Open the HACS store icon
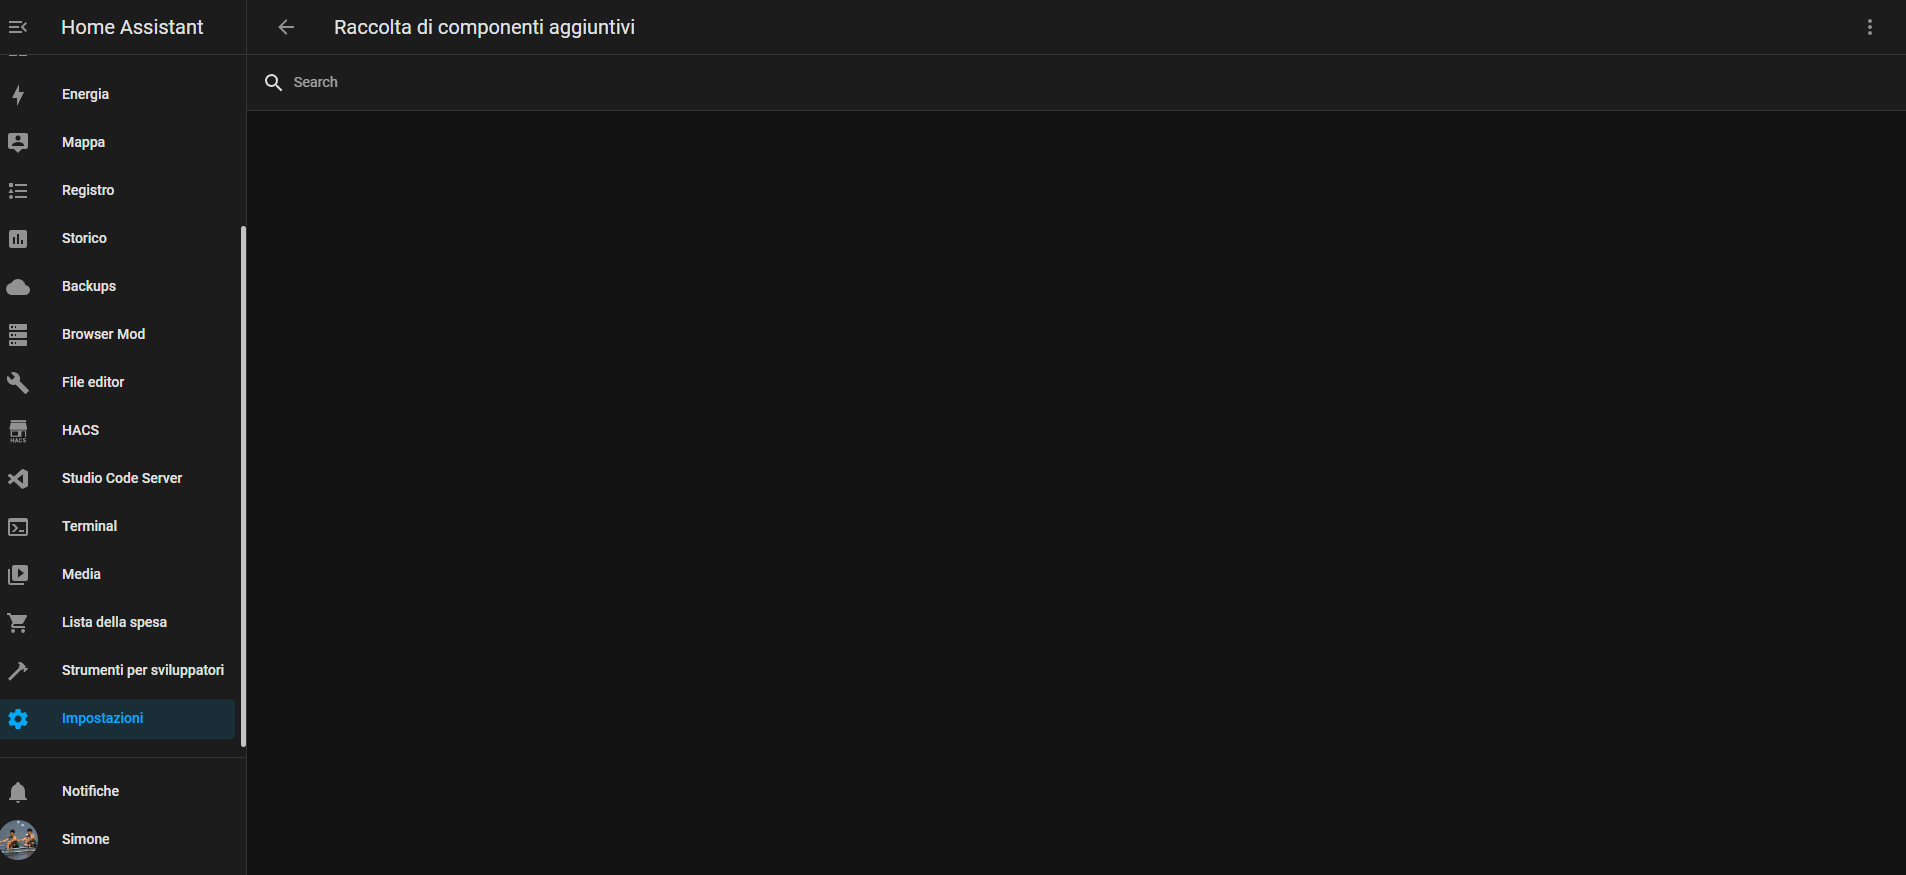Screen dimensions: 1906x875 [18, 431]
